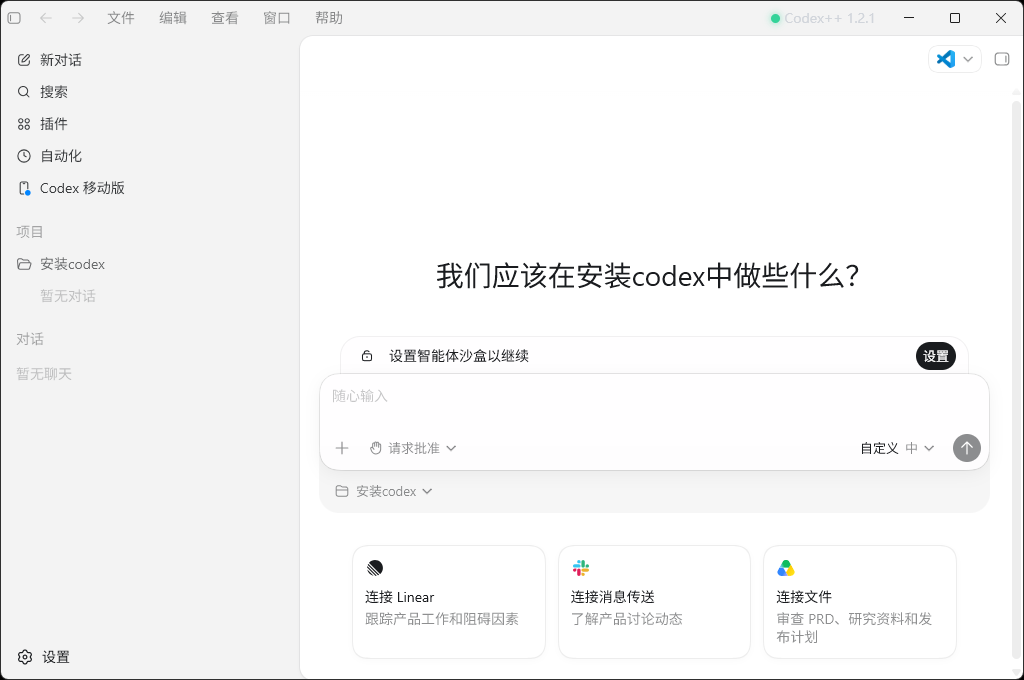1024x680 pixels.
Task: Click the Codex++ 1.2.1 status label
Action: (823, 18)
